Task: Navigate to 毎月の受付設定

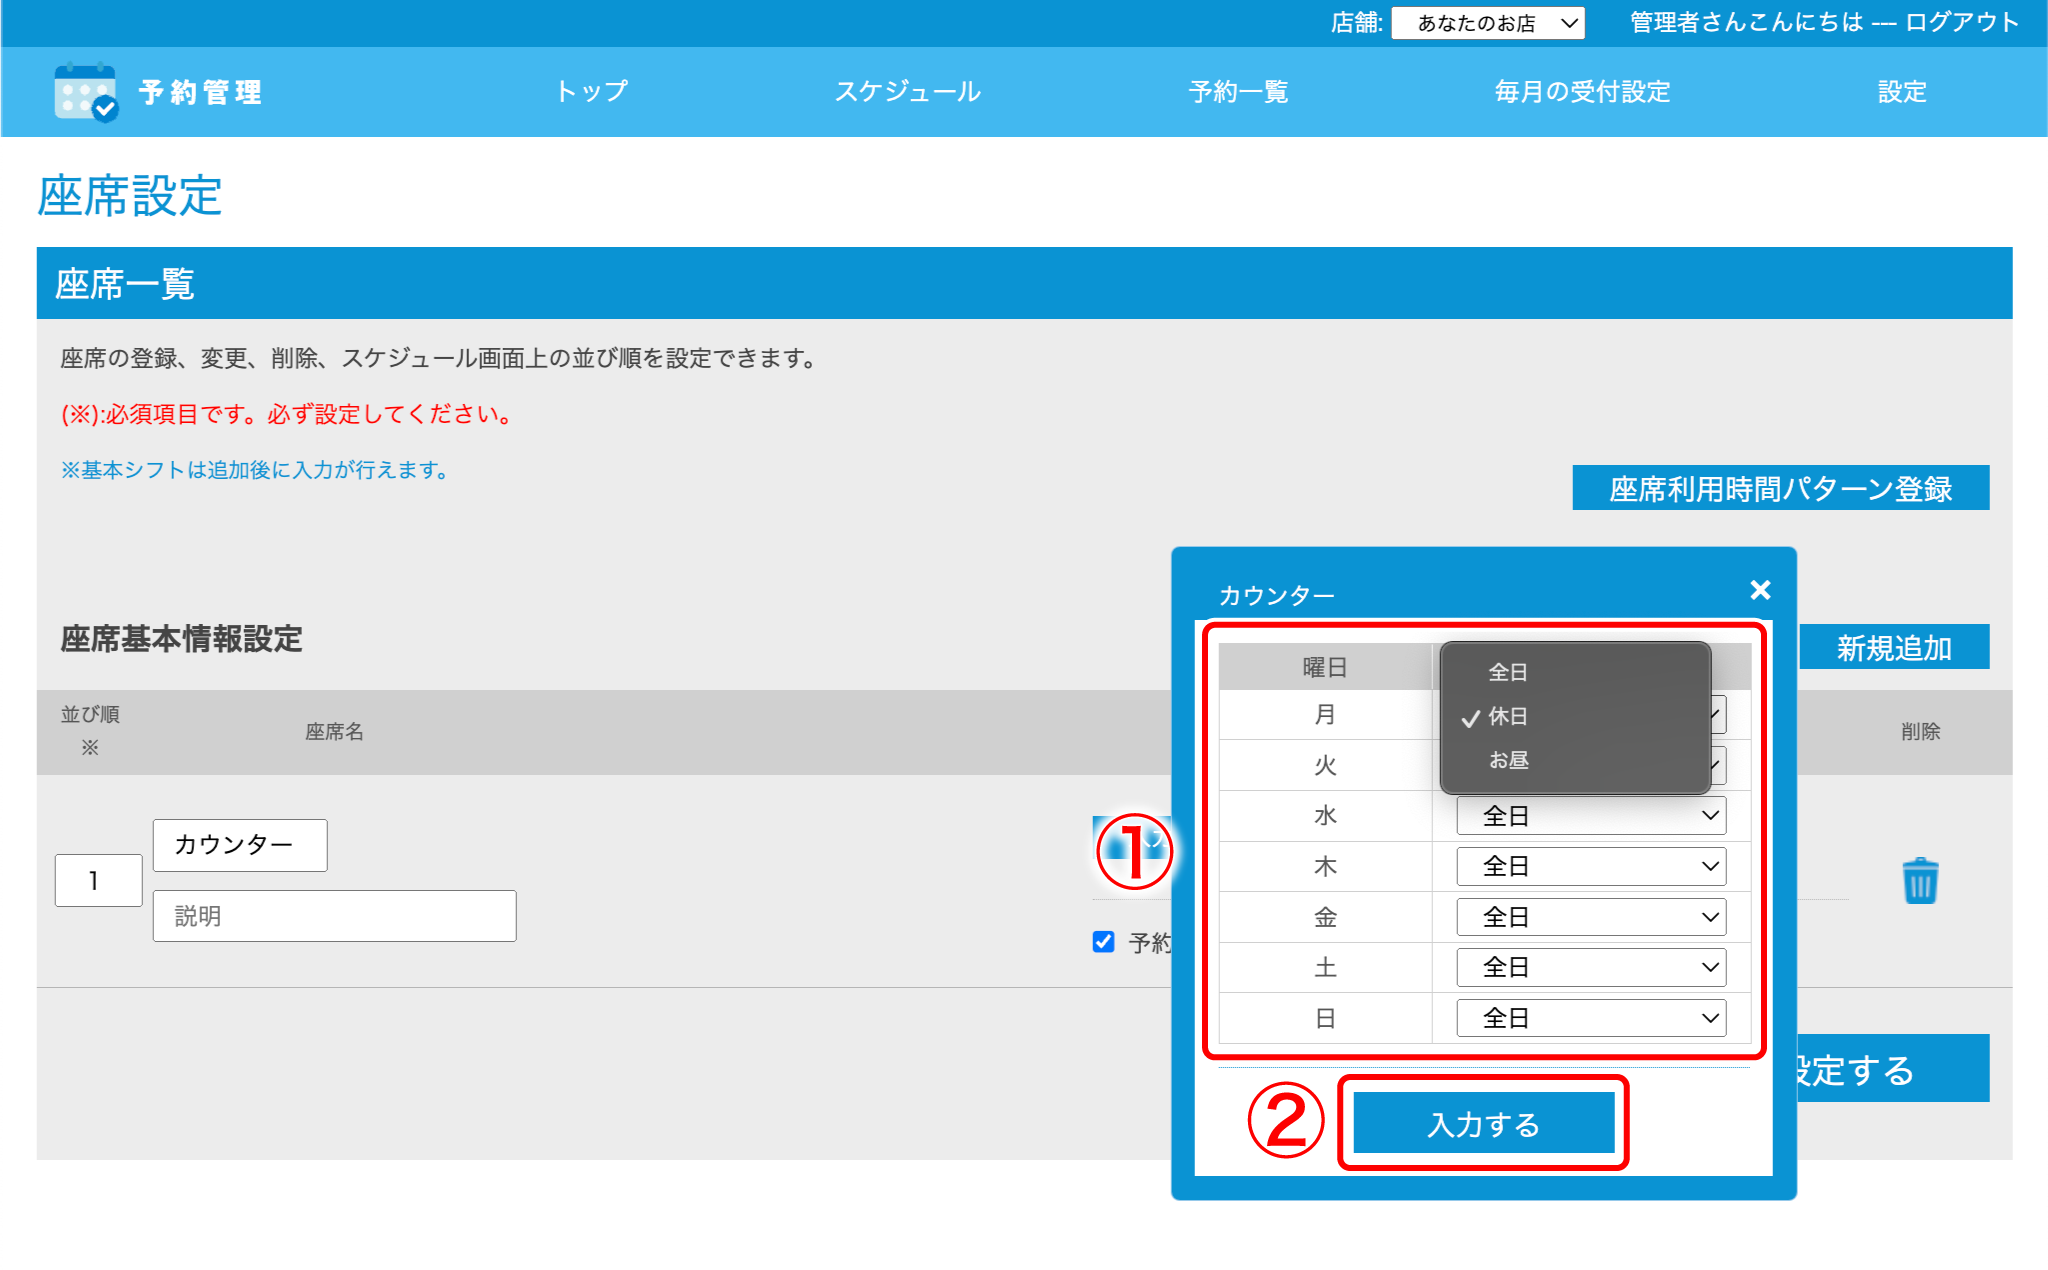Action: 1582,92
